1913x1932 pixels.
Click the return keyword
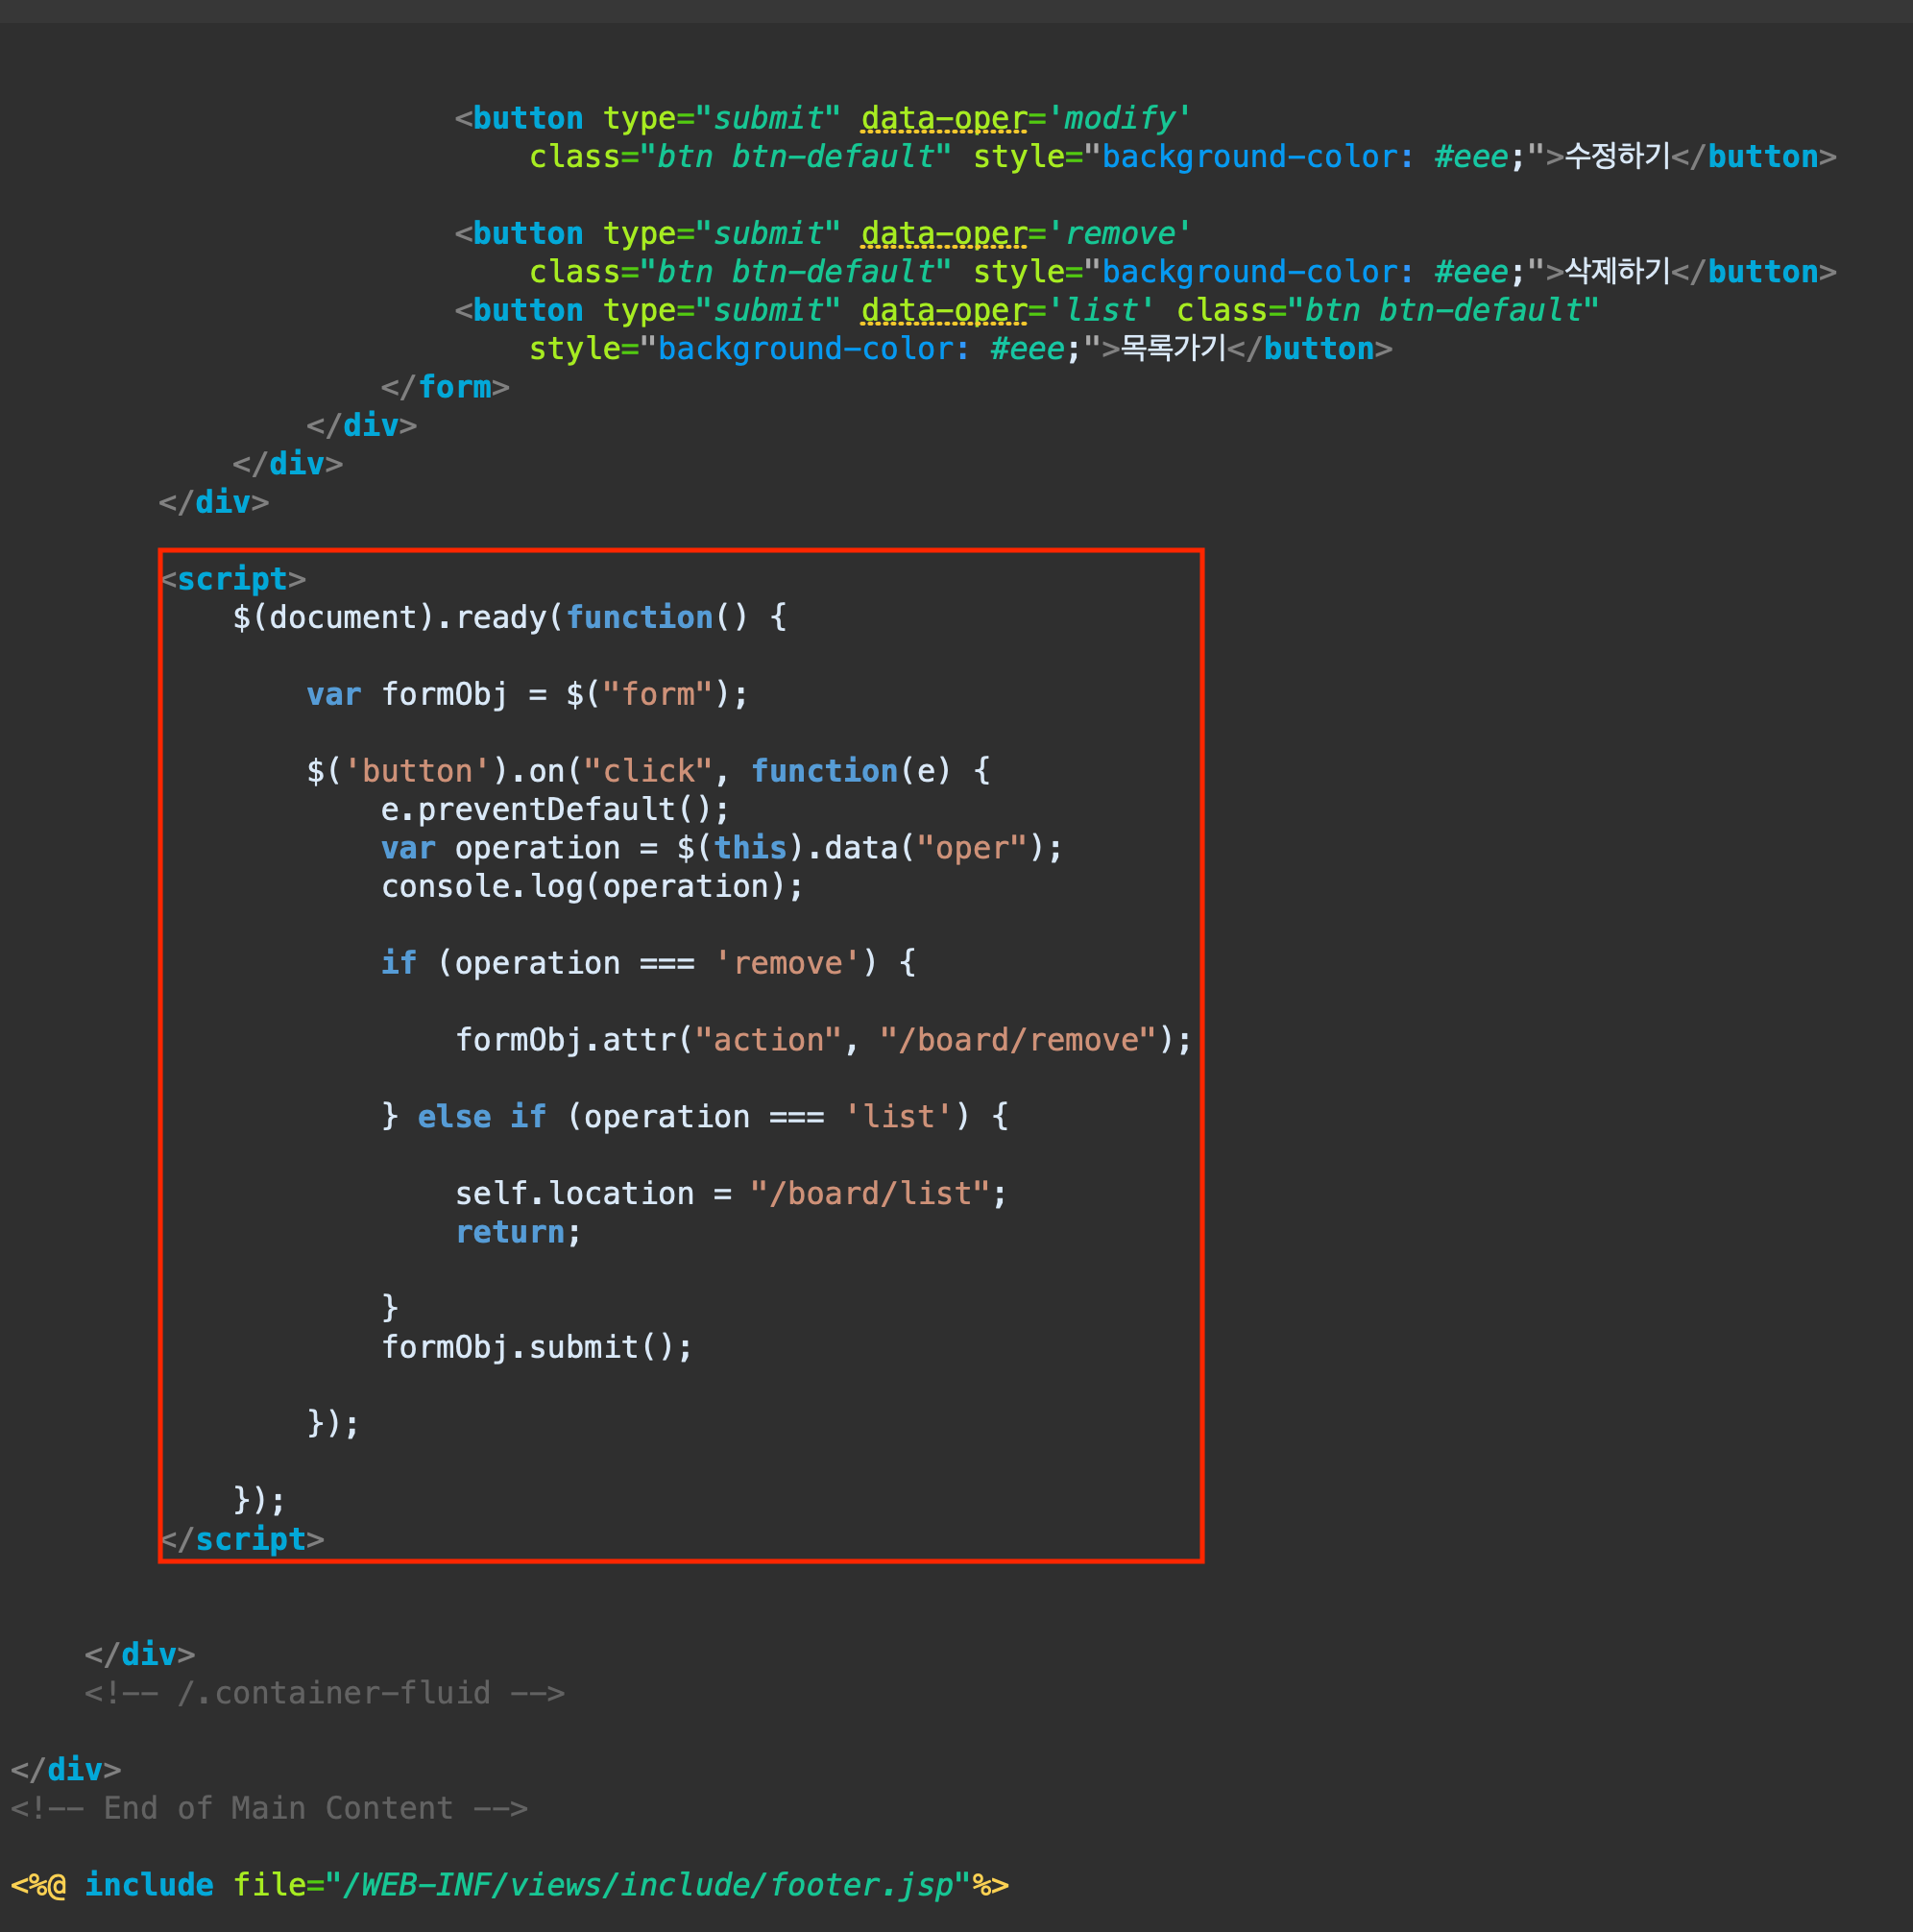510,1232
